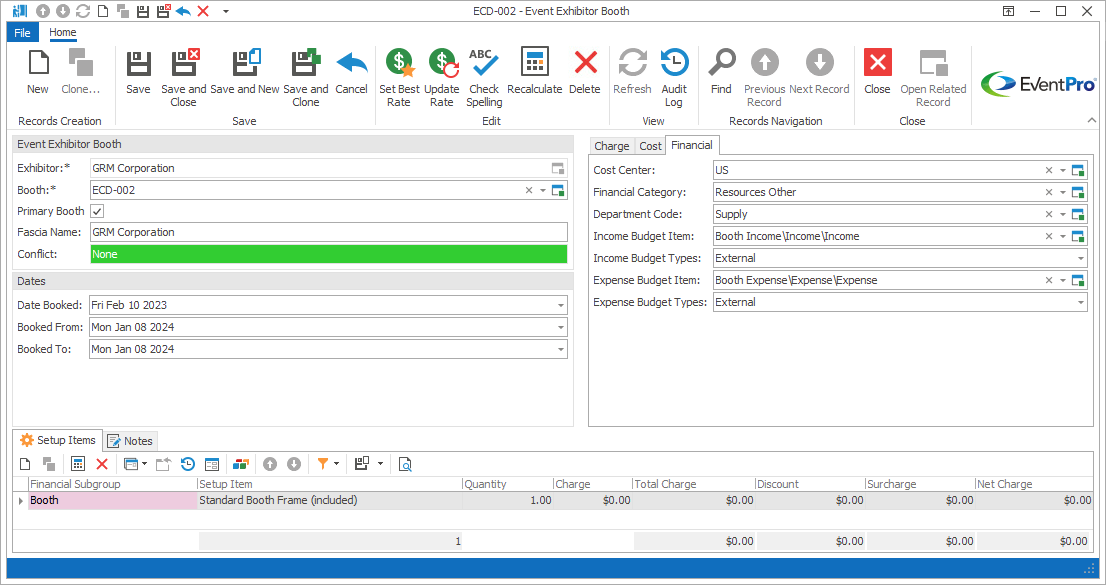Click the filter funnel icon

(322, 464)
